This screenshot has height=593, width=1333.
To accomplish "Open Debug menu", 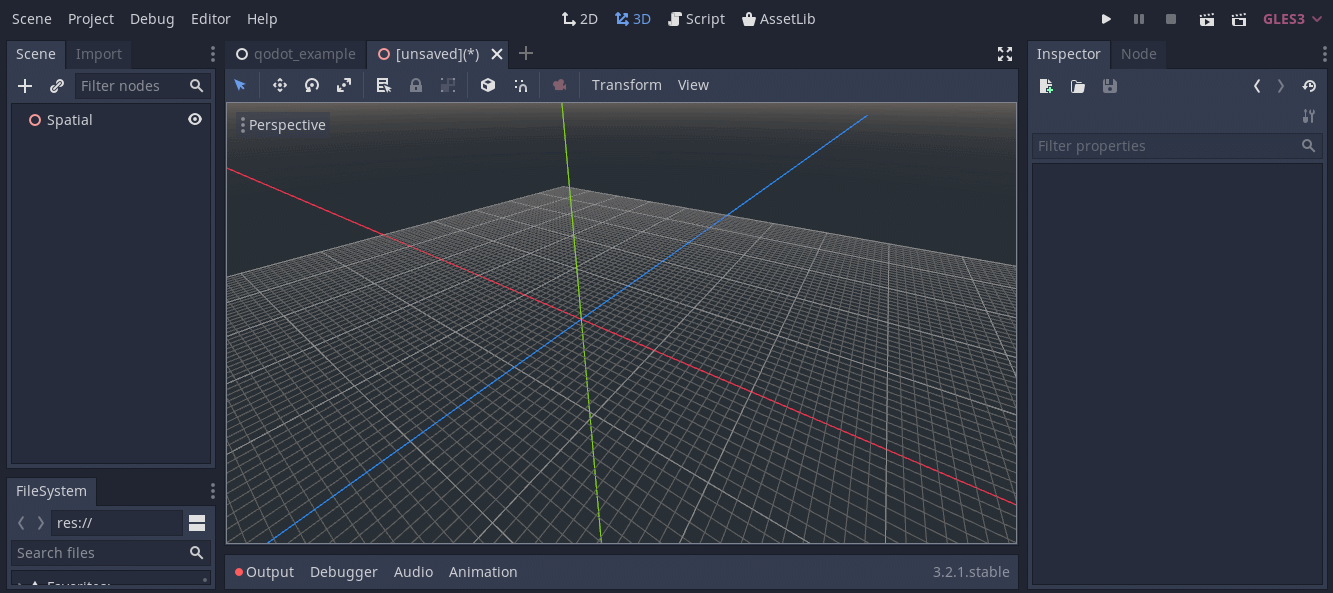I will tap(152, 19).
